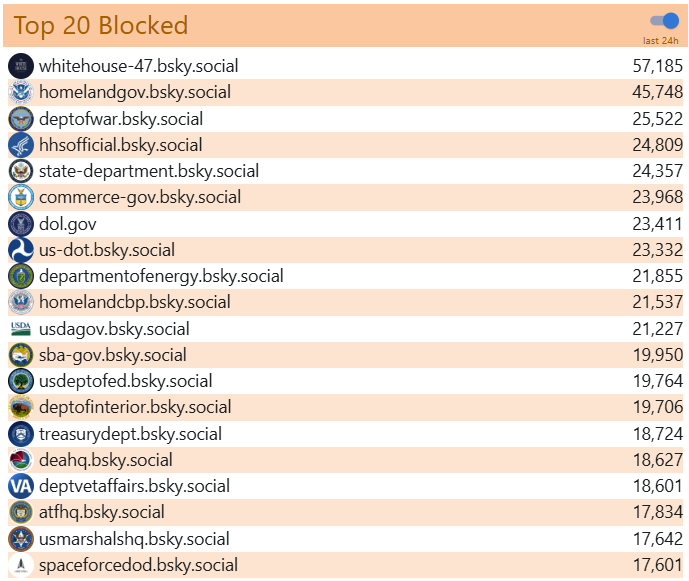The height and width of the screenshot is (581, 689).
Task: Open the departmentofenergy.bsky.social profile link
Action: pyautogui.click(x=161, y=276)
